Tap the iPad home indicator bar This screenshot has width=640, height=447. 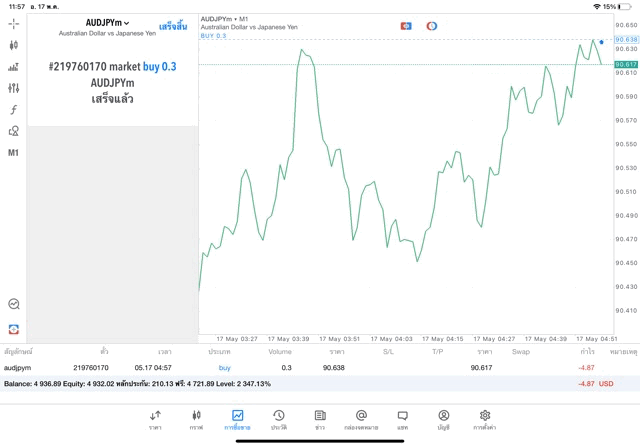pos(320,441)
